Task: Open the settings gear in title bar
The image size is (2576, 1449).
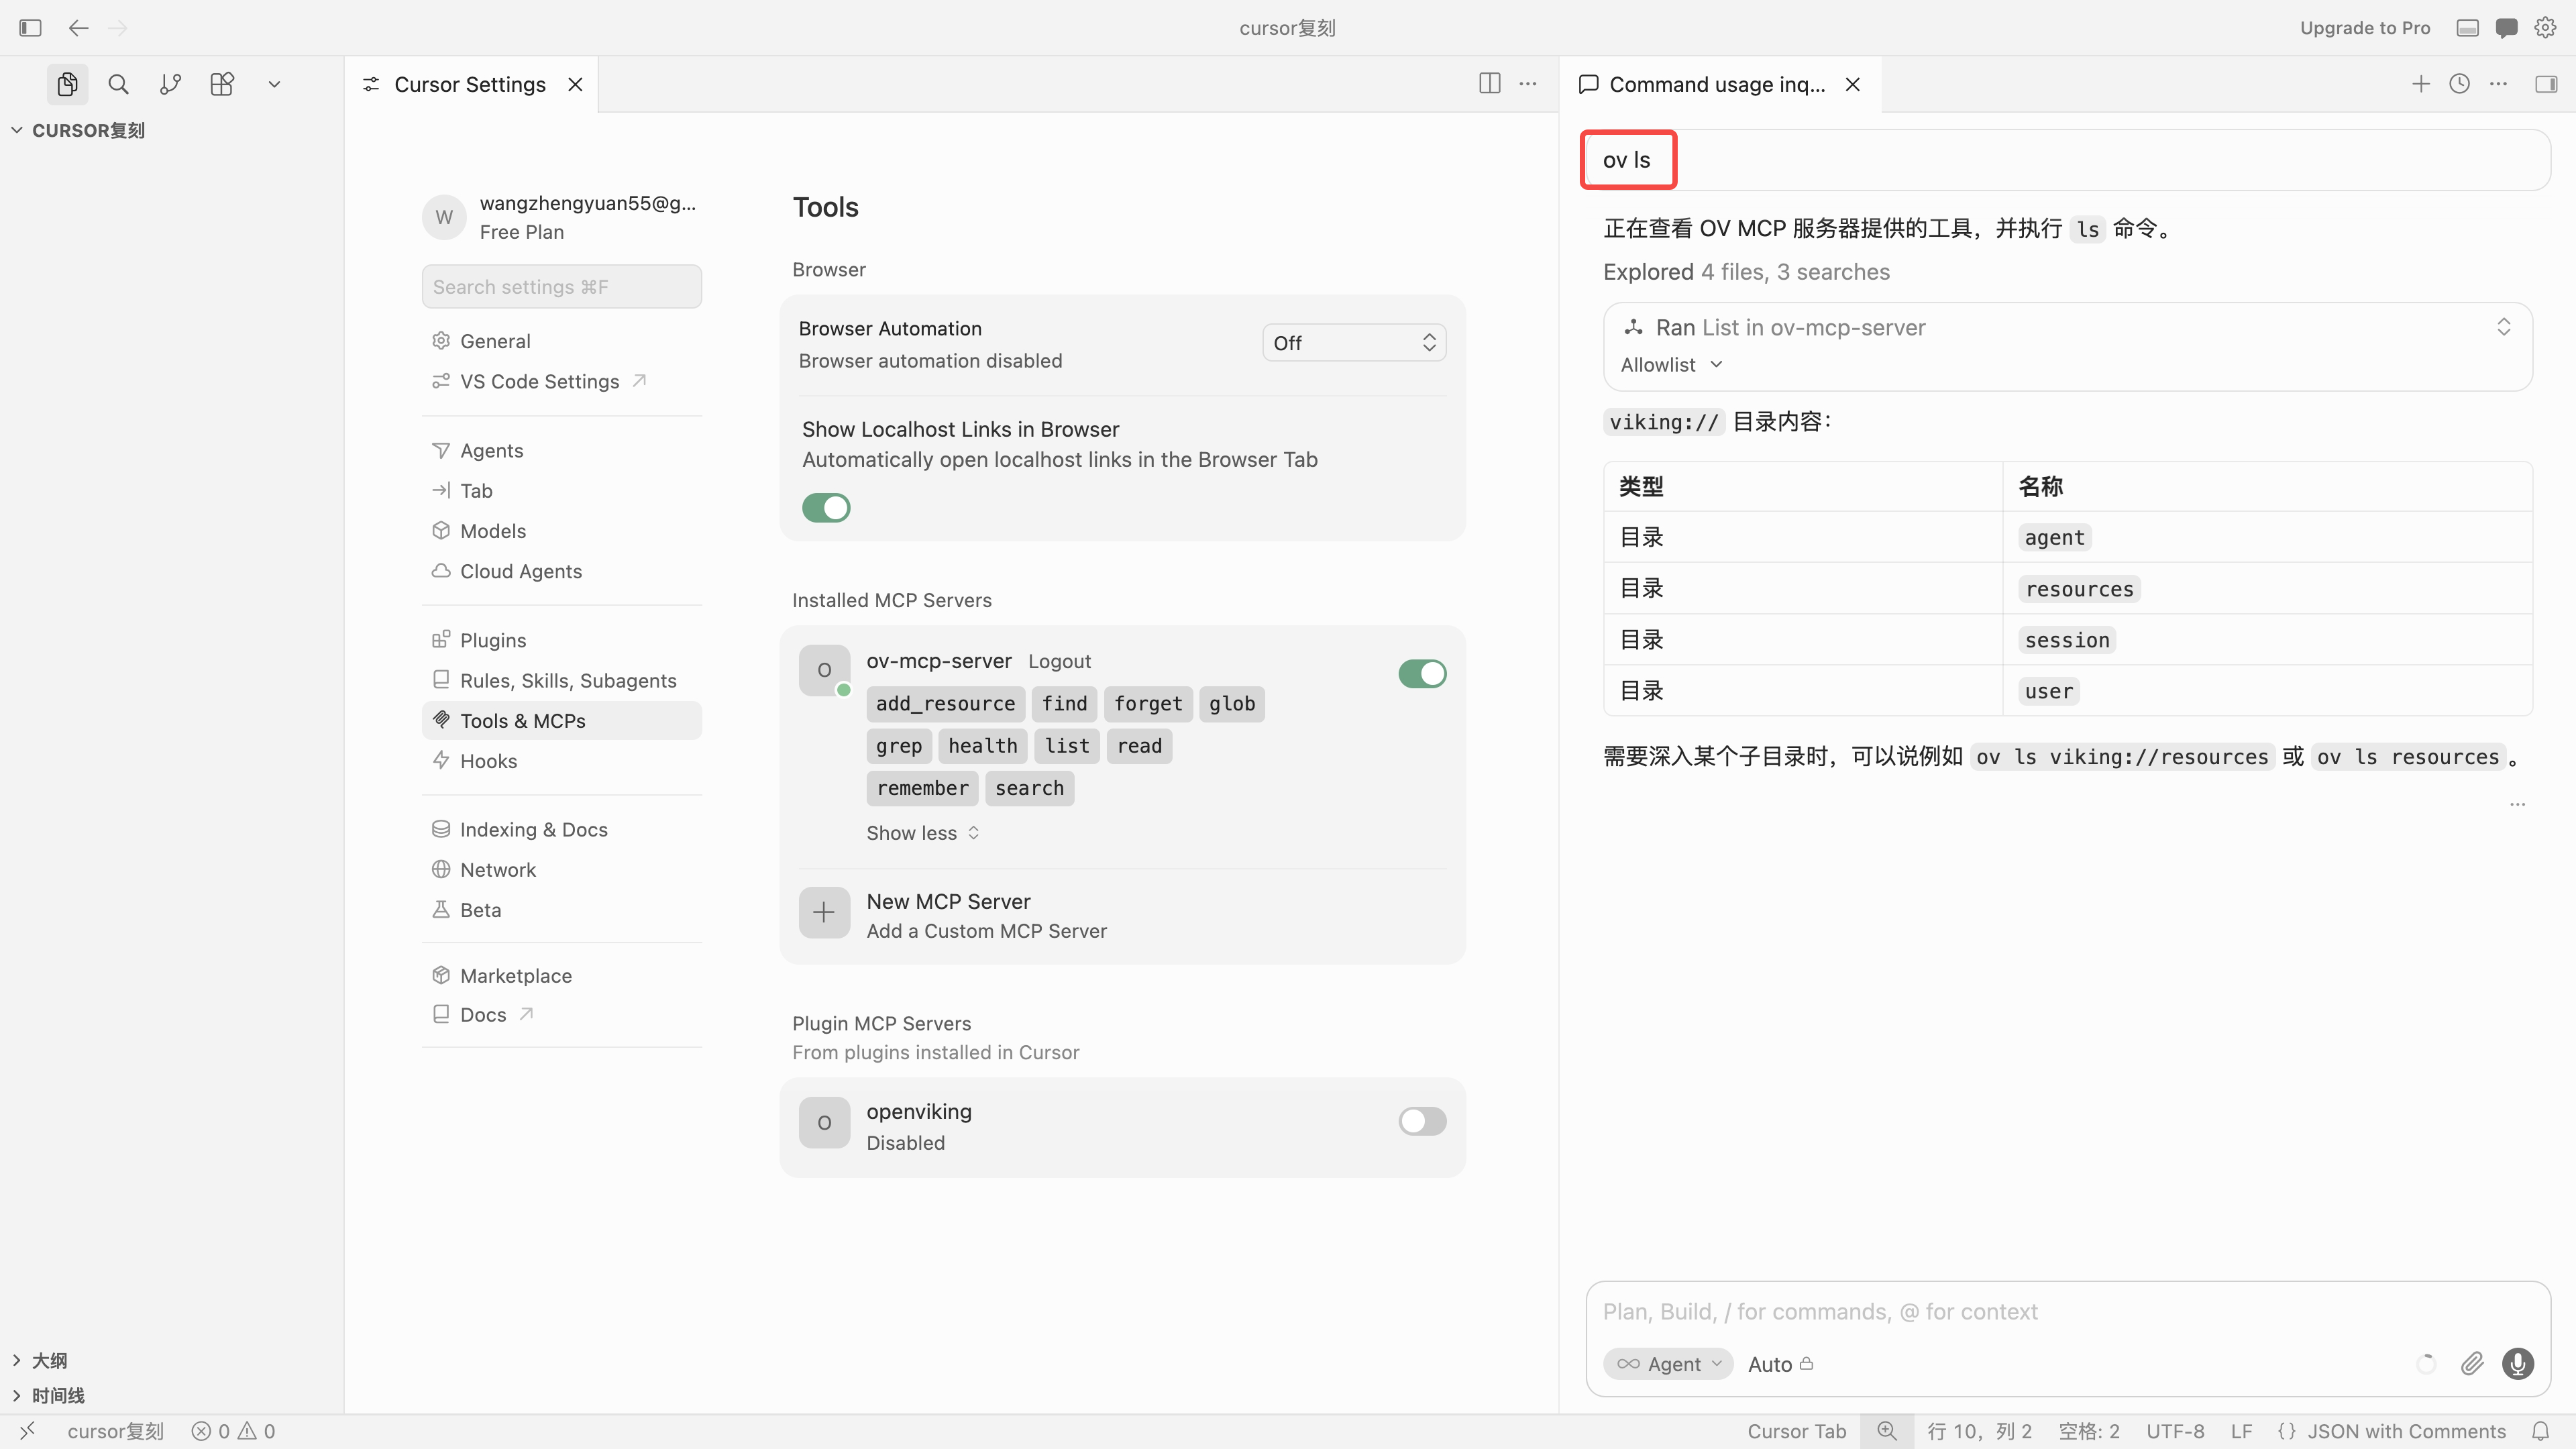Action: click(2545, 28)
